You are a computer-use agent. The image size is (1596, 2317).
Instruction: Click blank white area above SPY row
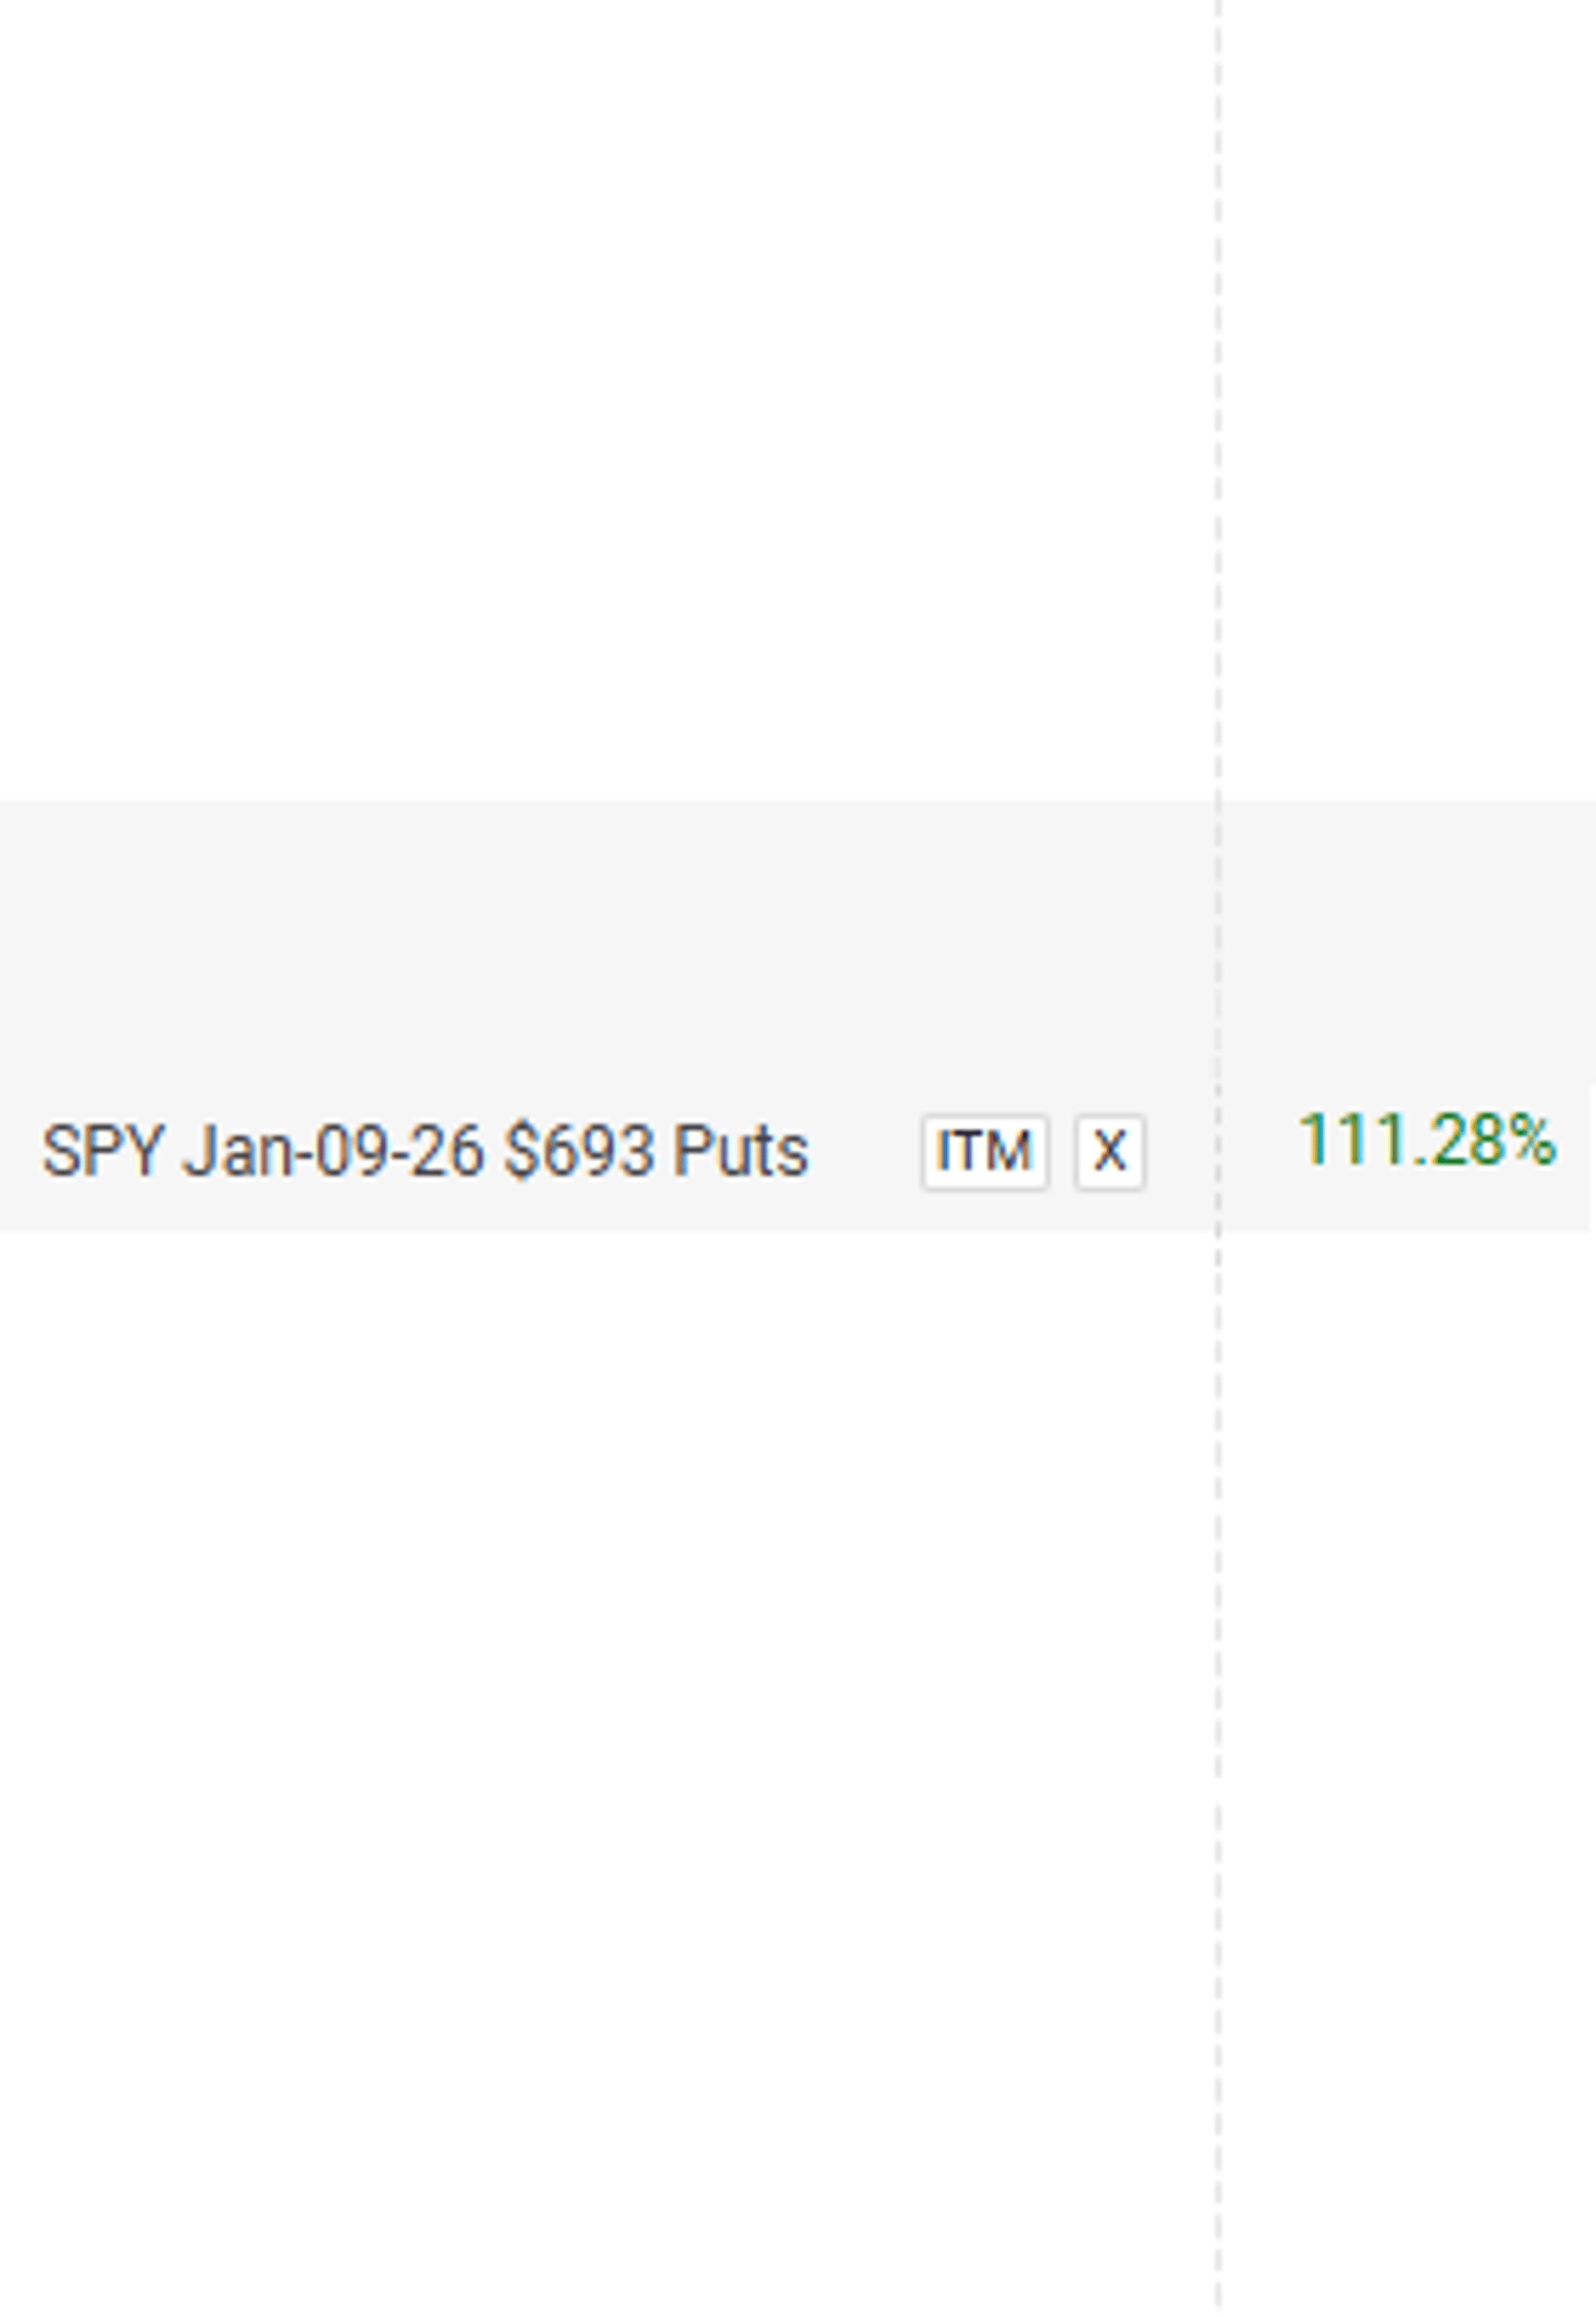[x=600, y=400]
